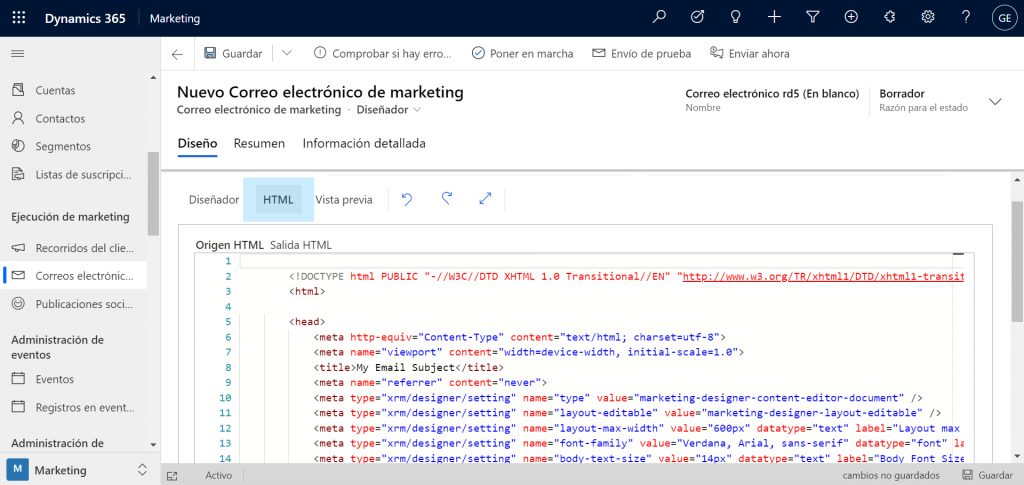Viewport: 1024px width, 485px height.
Task: Open the settings gear icon
Action: pos(928,18)
